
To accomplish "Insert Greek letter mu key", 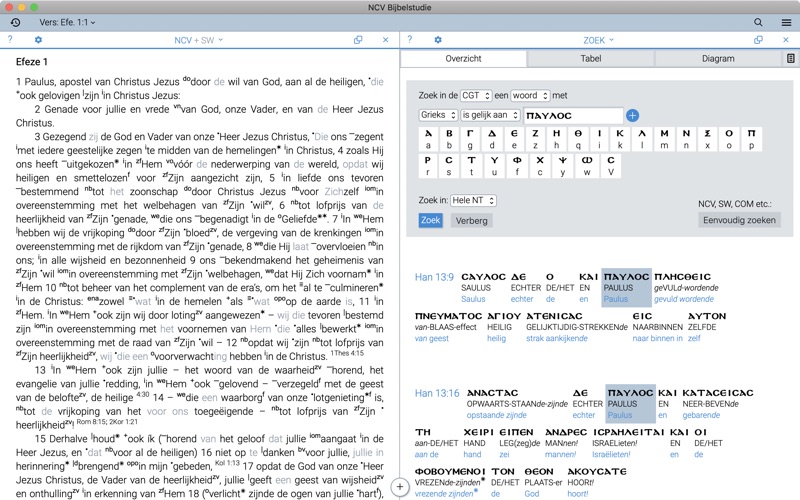I will coord(664,139).
